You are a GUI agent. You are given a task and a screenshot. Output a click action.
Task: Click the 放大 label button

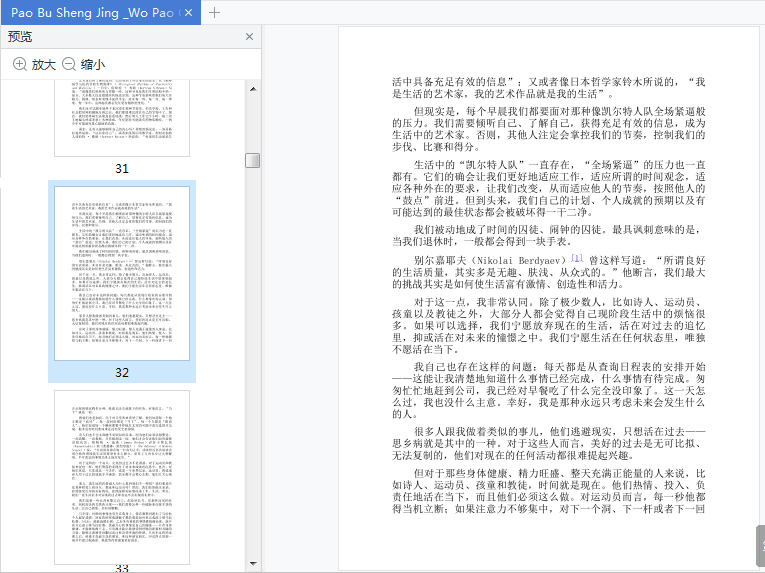coord(44,64)
